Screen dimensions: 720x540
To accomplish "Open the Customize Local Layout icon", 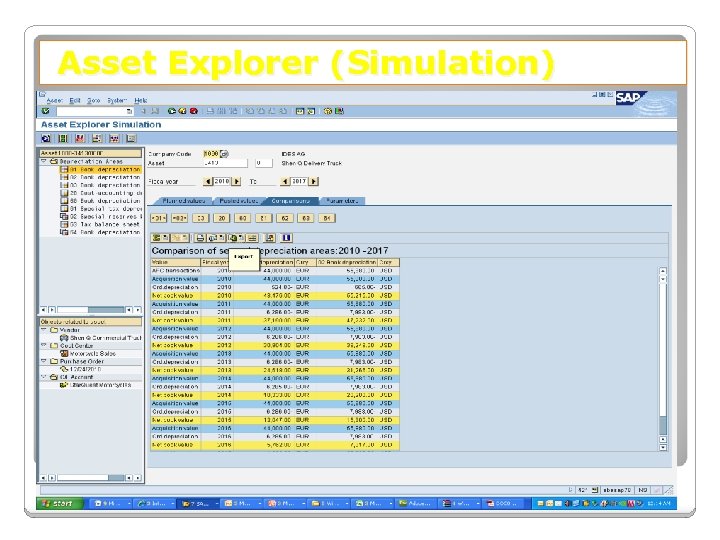I will (339, 111).
